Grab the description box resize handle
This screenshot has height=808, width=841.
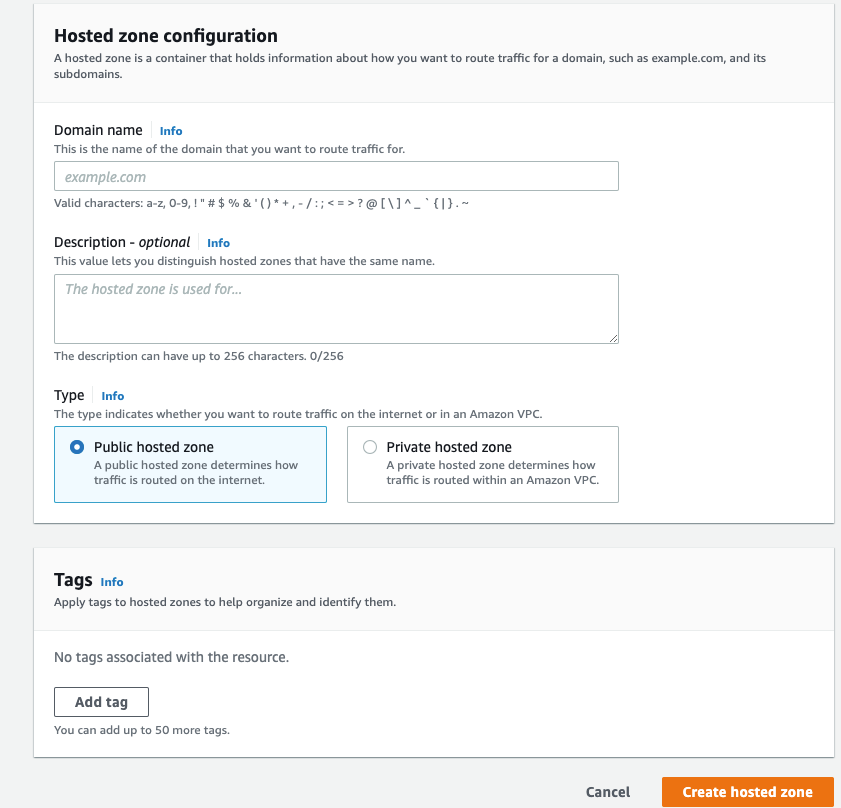point(614,339)
